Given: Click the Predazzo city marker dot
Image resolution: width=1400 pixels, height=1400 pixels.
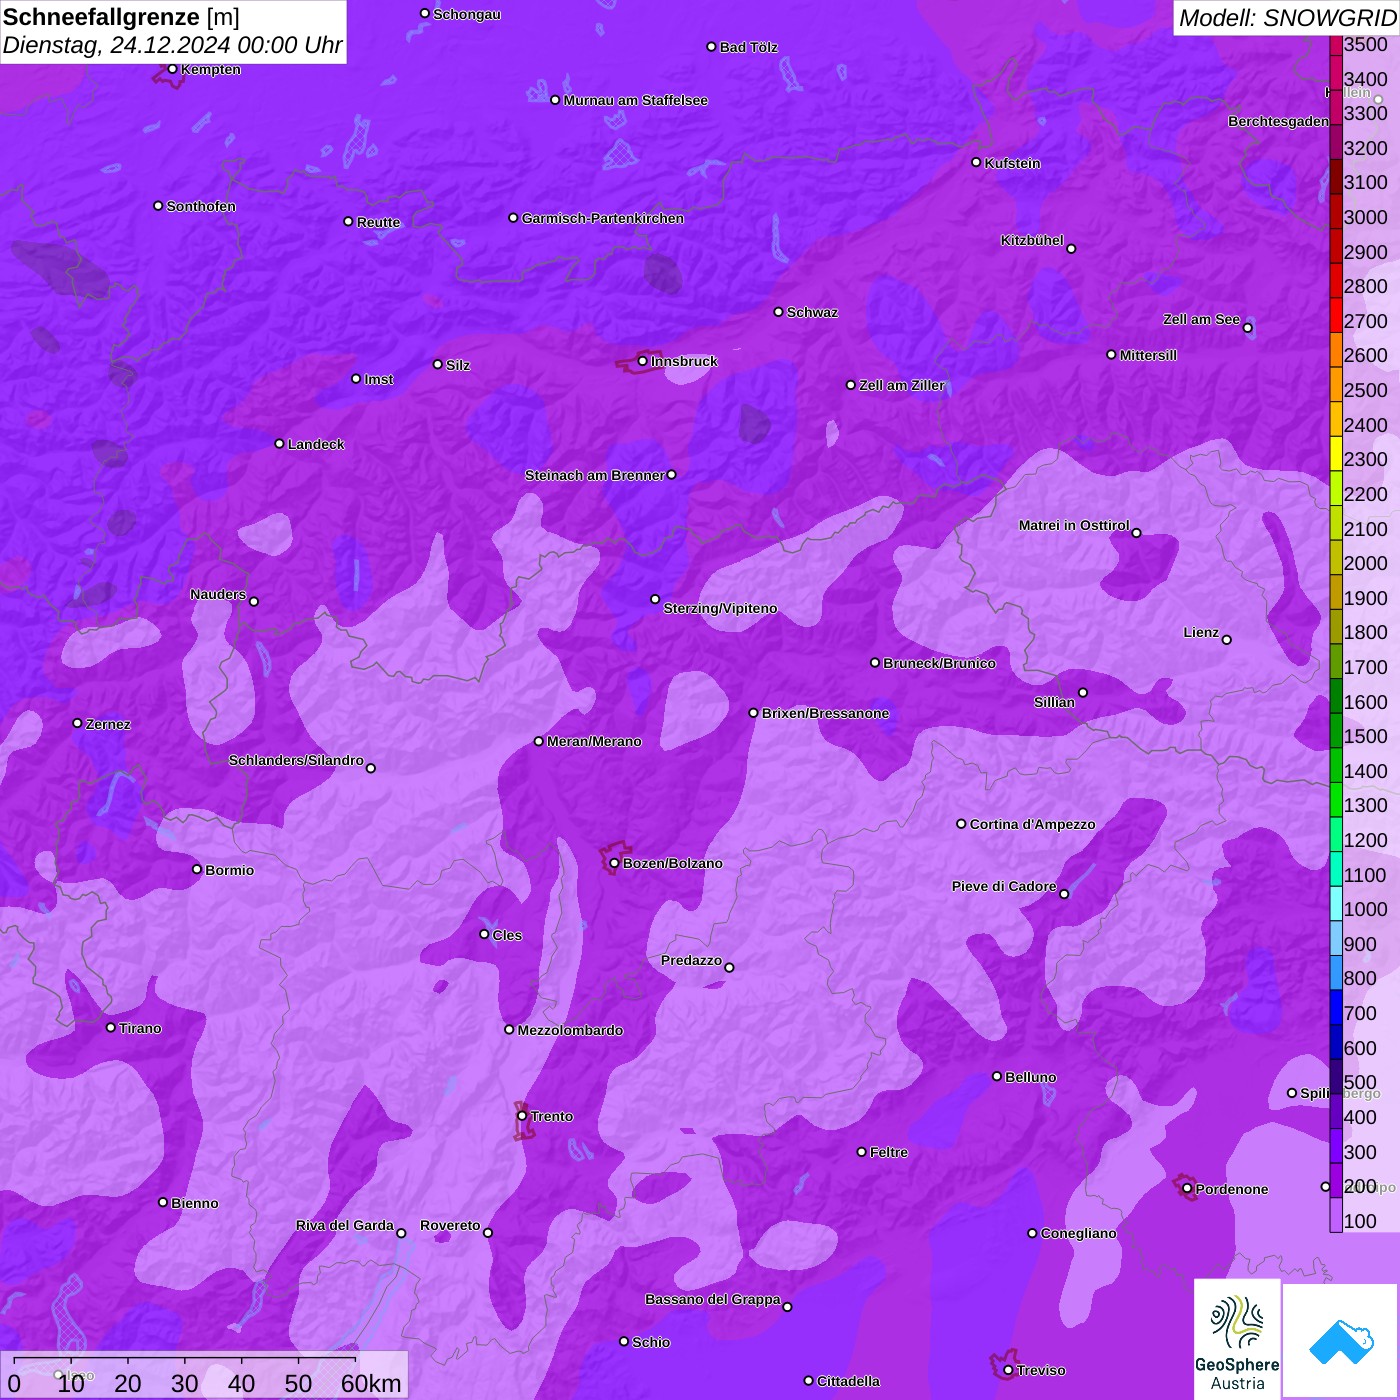Looking at the screenshot, I should (x=729, y=967).
